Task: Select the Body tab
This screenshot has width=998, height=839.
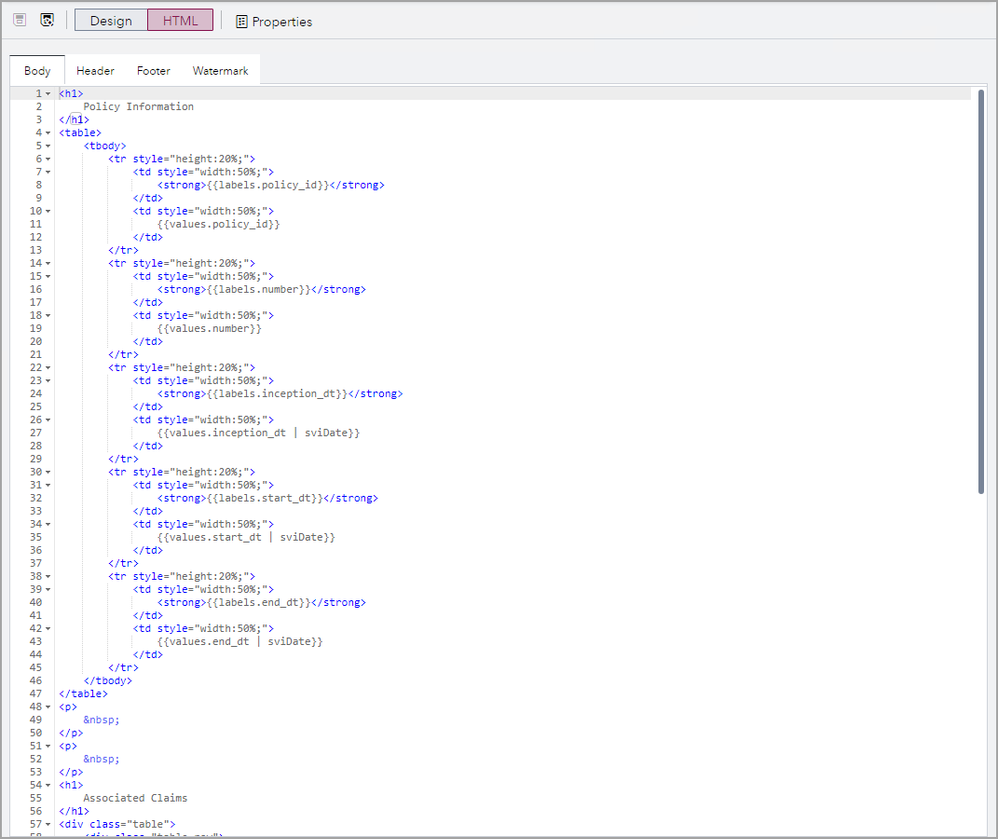Action: (37, 71)
